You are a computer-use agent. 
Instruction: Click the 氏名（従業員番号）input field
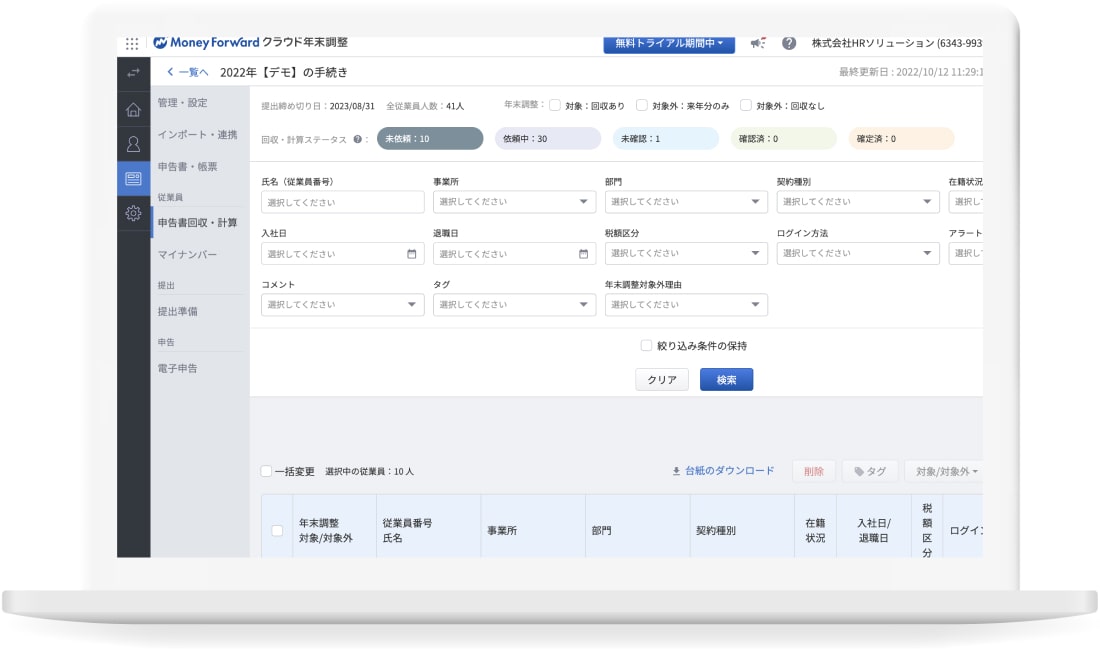[342, 202]
